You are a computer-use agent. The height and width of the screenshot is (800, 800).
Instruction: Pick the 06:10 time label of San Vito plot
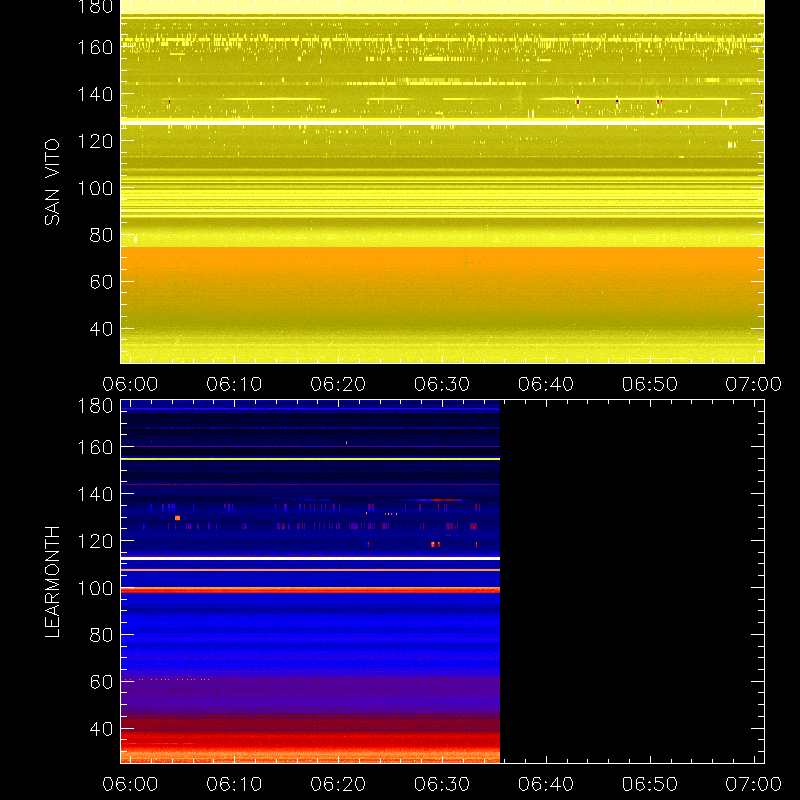click(x=234, y=384)
